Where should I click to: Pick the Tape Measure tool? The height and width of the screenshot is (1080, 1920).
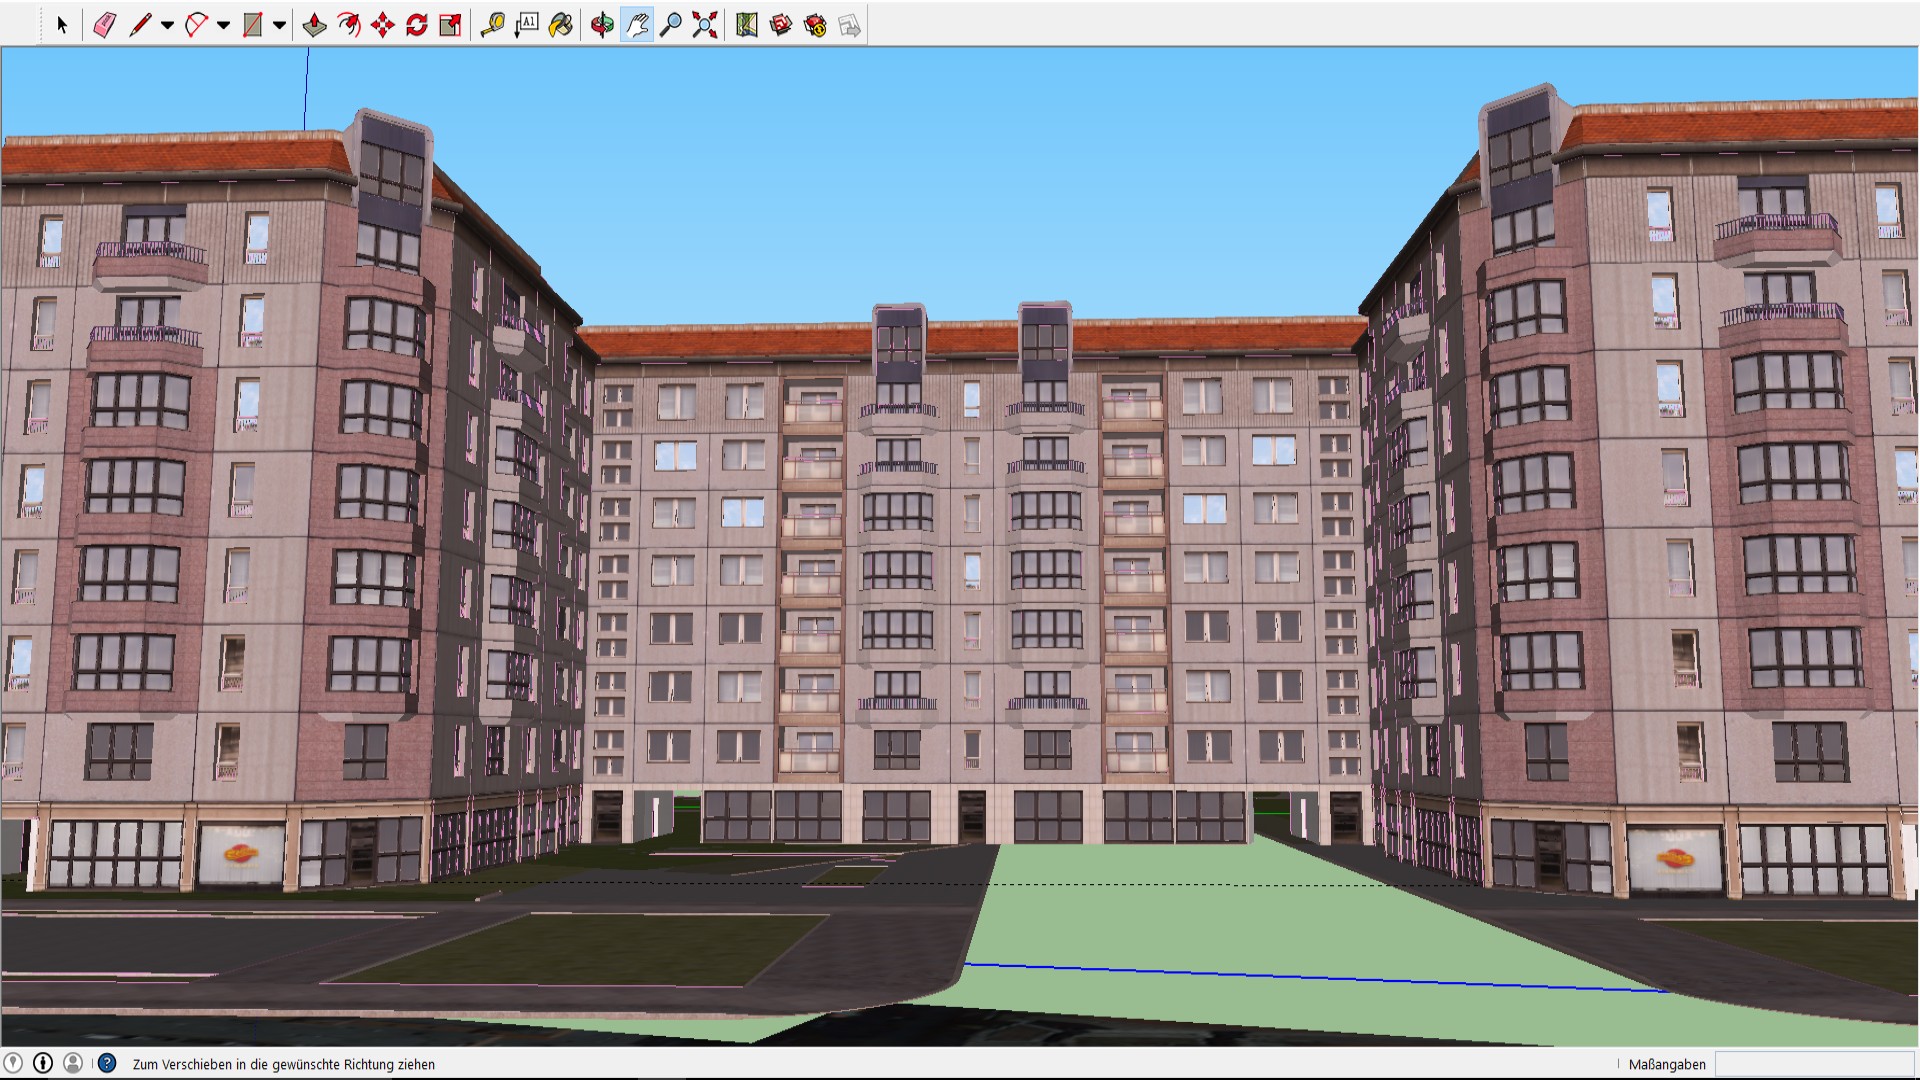click(x=492, y=25)
